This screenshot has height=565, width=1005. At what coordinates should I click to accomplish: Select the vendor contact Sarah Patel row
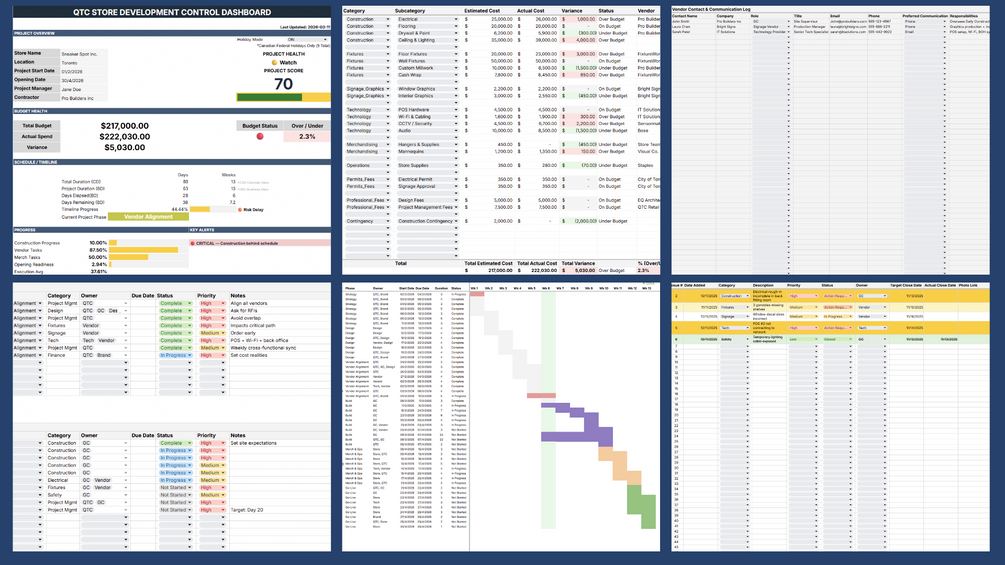click(x=830, y=31)
